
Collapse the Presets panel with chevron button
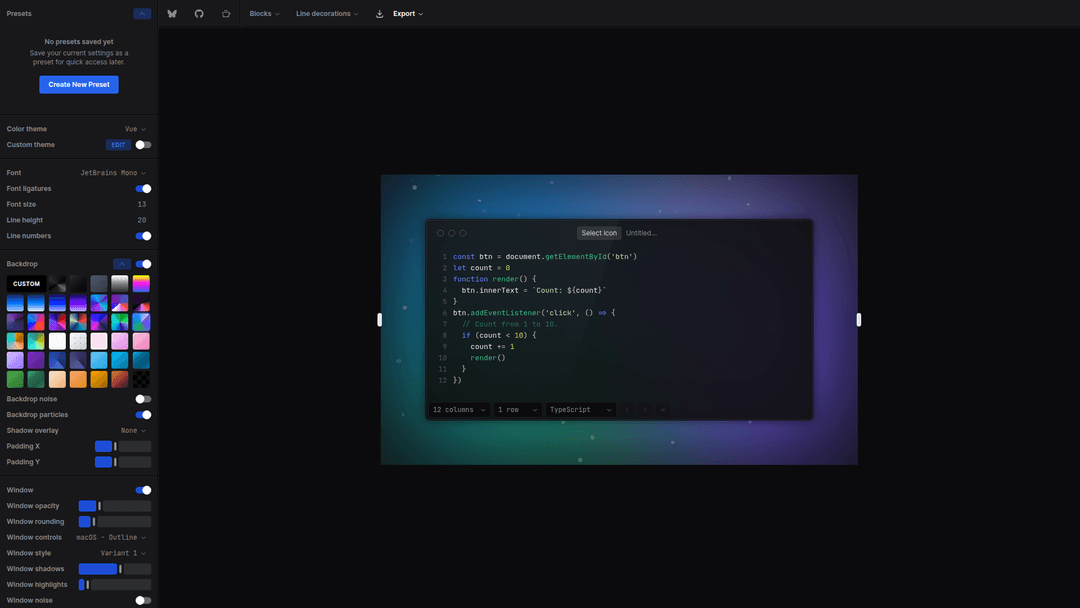(x=142, y=14)
